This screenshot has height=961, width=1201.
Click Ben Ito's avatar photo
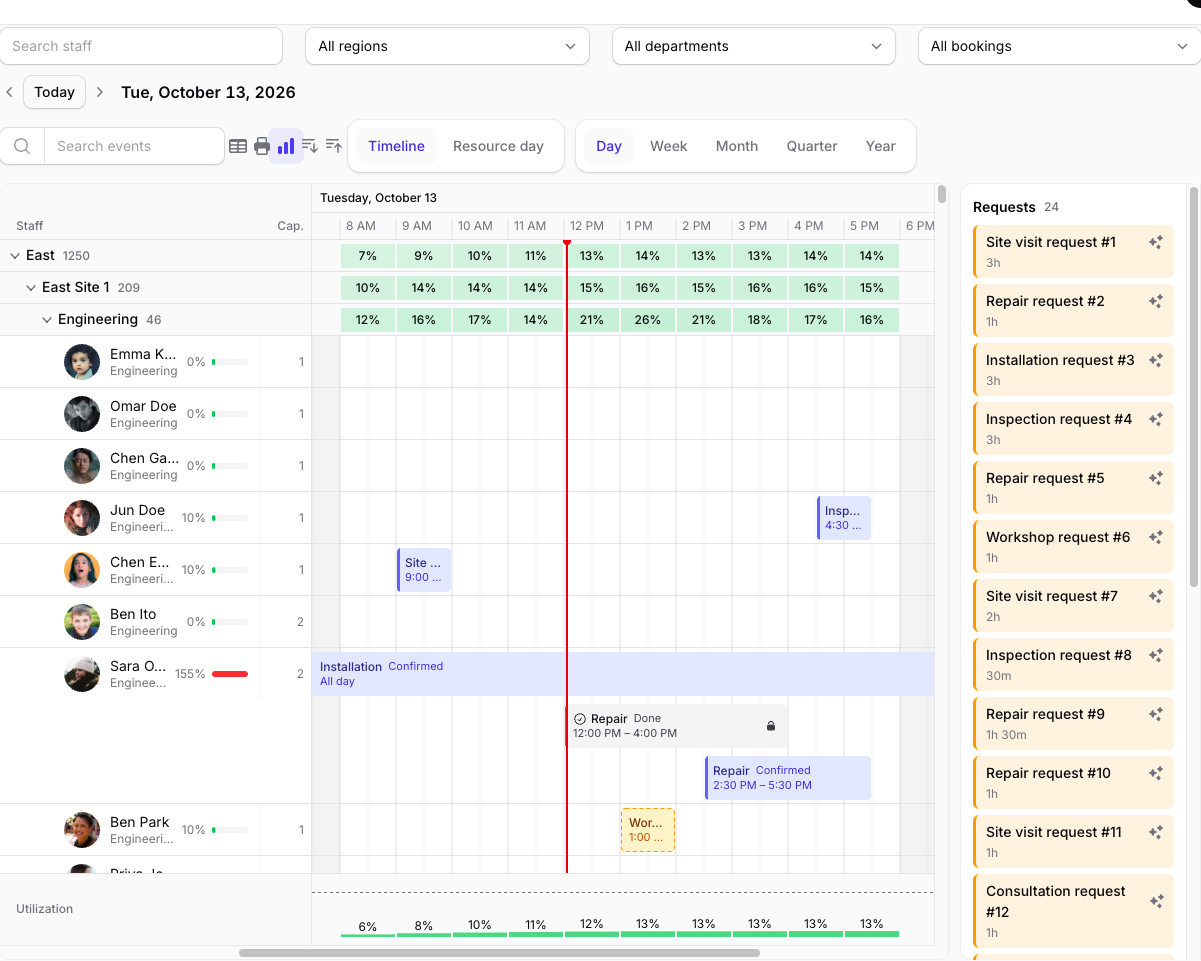coord(82,622)
